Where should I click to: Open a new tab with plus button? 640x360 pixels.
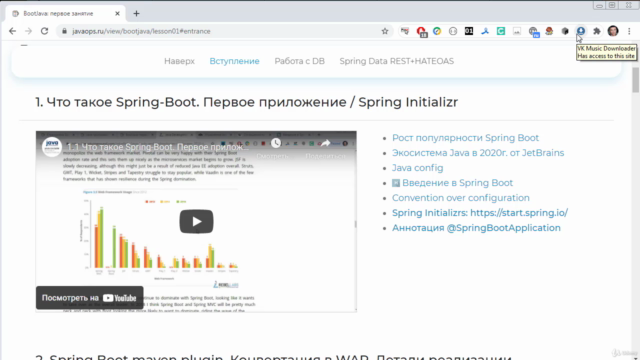[x=136, y=13]
